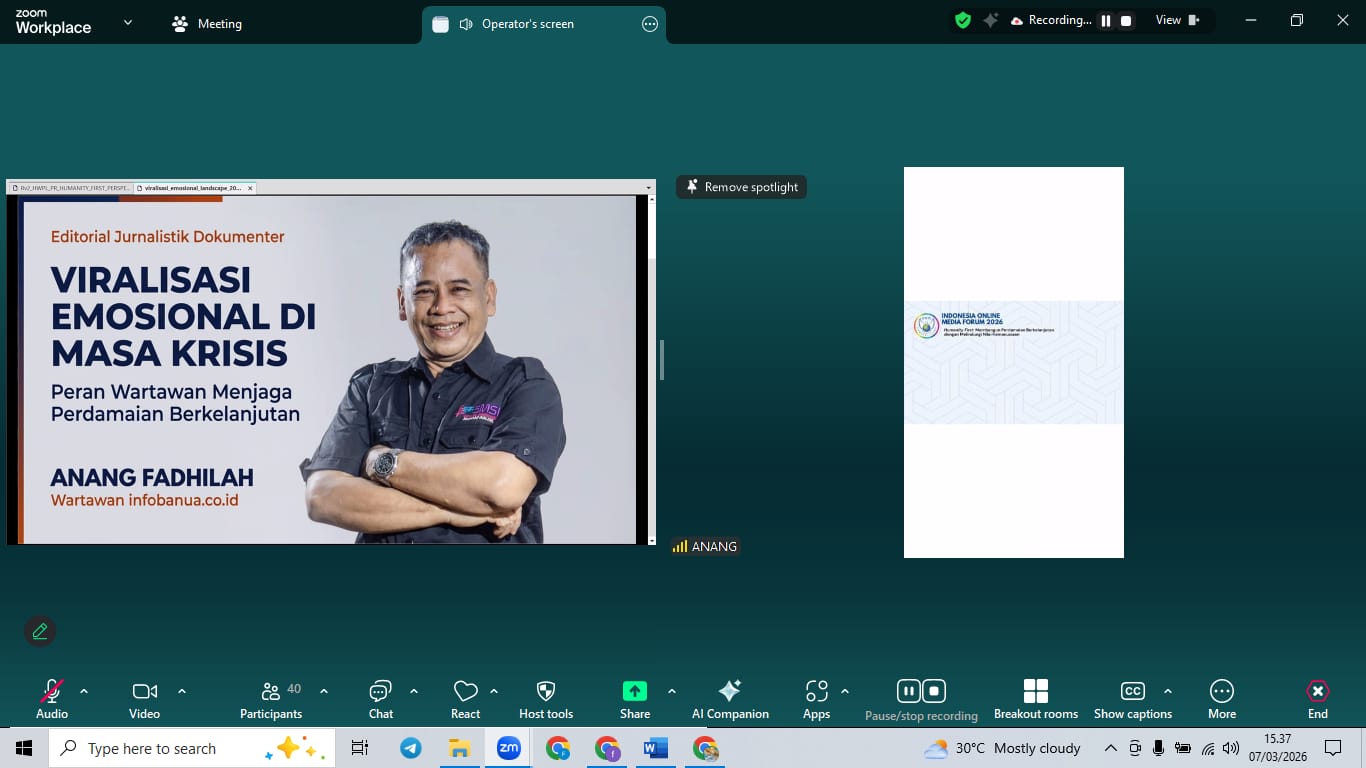This screenshot has width=1366, height=768.
Task: End the meeting
Action: click(1317, 691)
